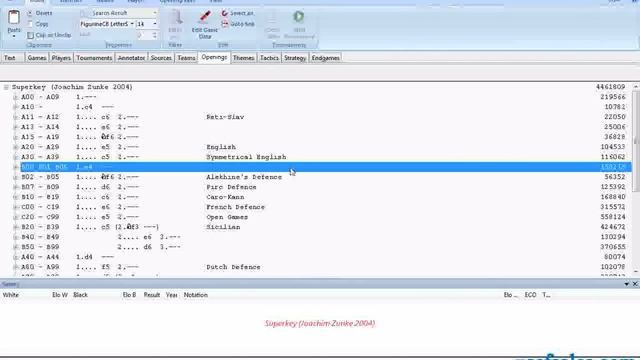Switch to the Teams tab
640x360 pixels.
click(x=186, y=58)
